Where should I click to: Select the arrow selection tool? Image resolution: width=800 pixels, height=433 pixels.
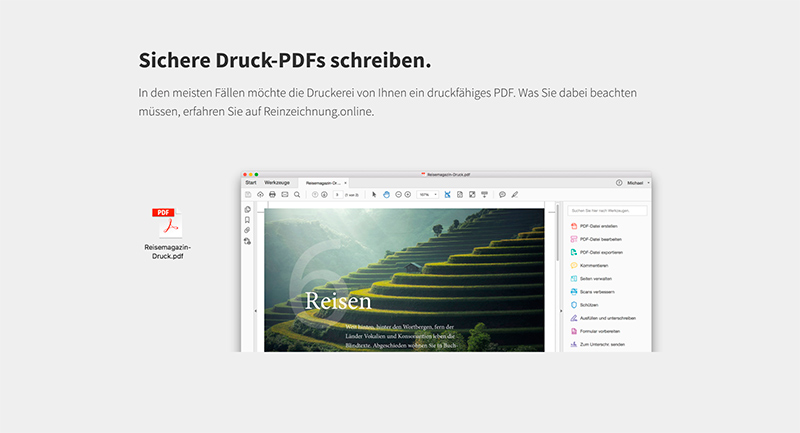(374, 194)
